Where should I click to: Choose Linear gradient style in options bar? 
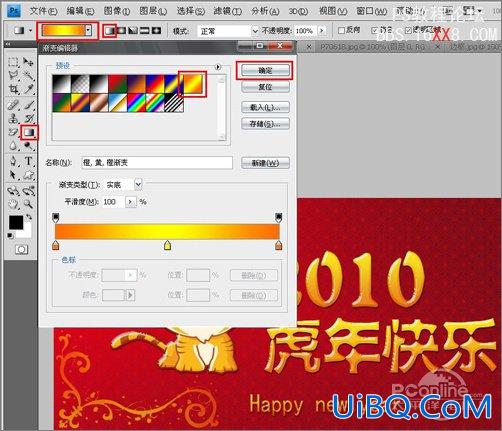tap(109, 31)
